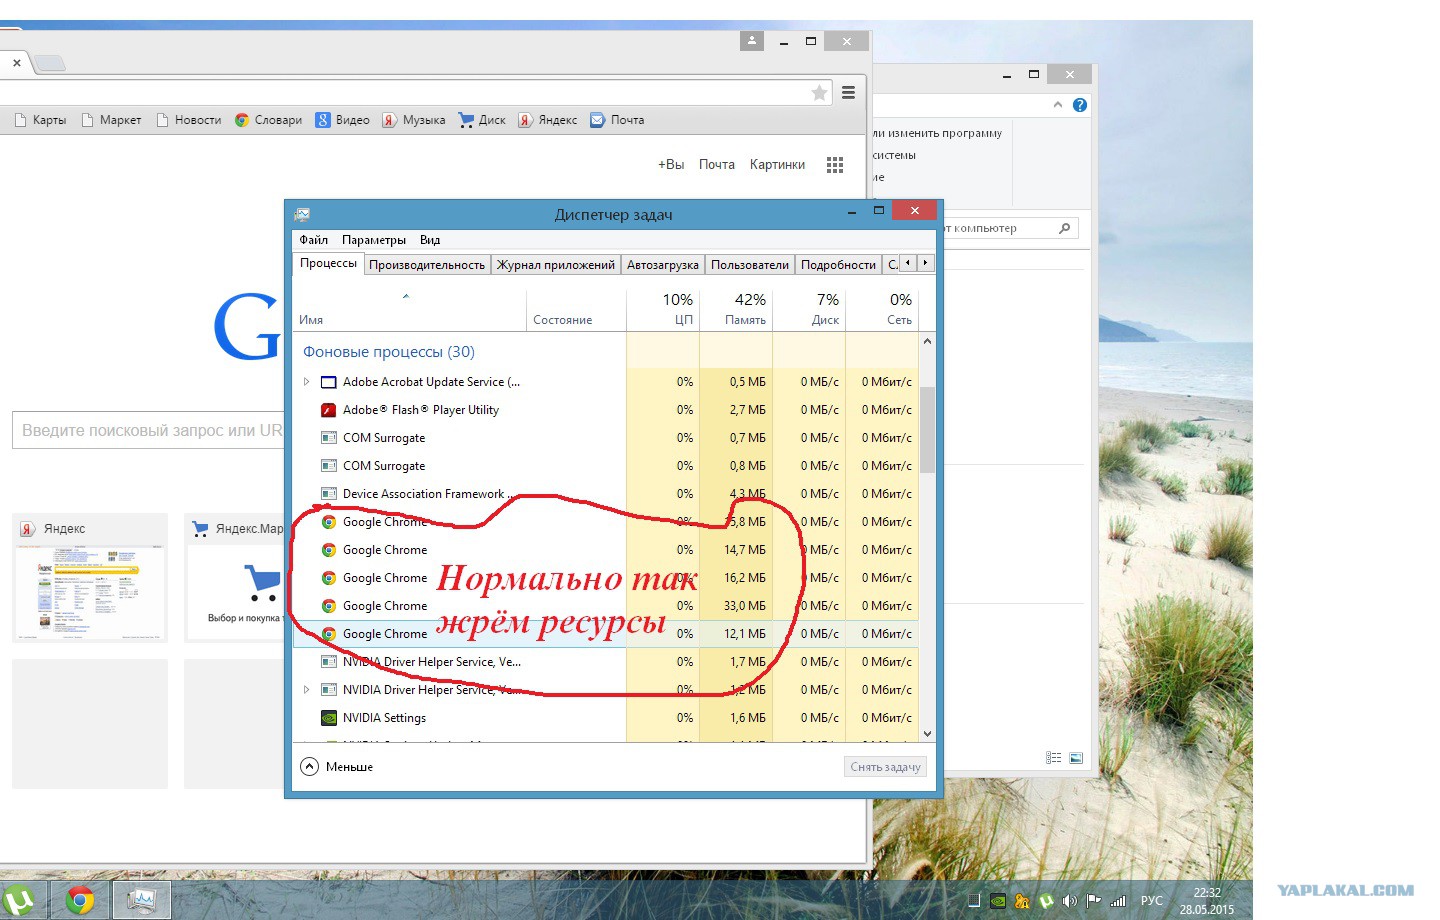Collapse the ribbon chevron in the back window
The width and height of the screenshot is (1440, 920).
click(1058, 105)
